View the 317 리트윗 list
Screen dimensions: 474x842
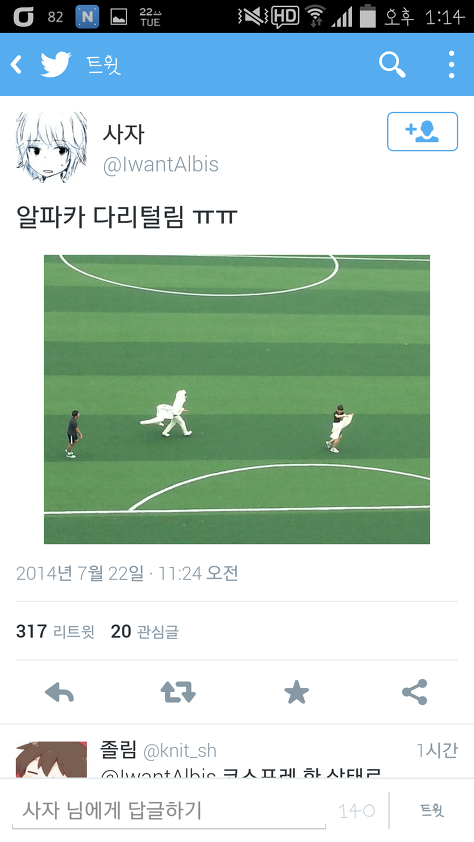55,632
